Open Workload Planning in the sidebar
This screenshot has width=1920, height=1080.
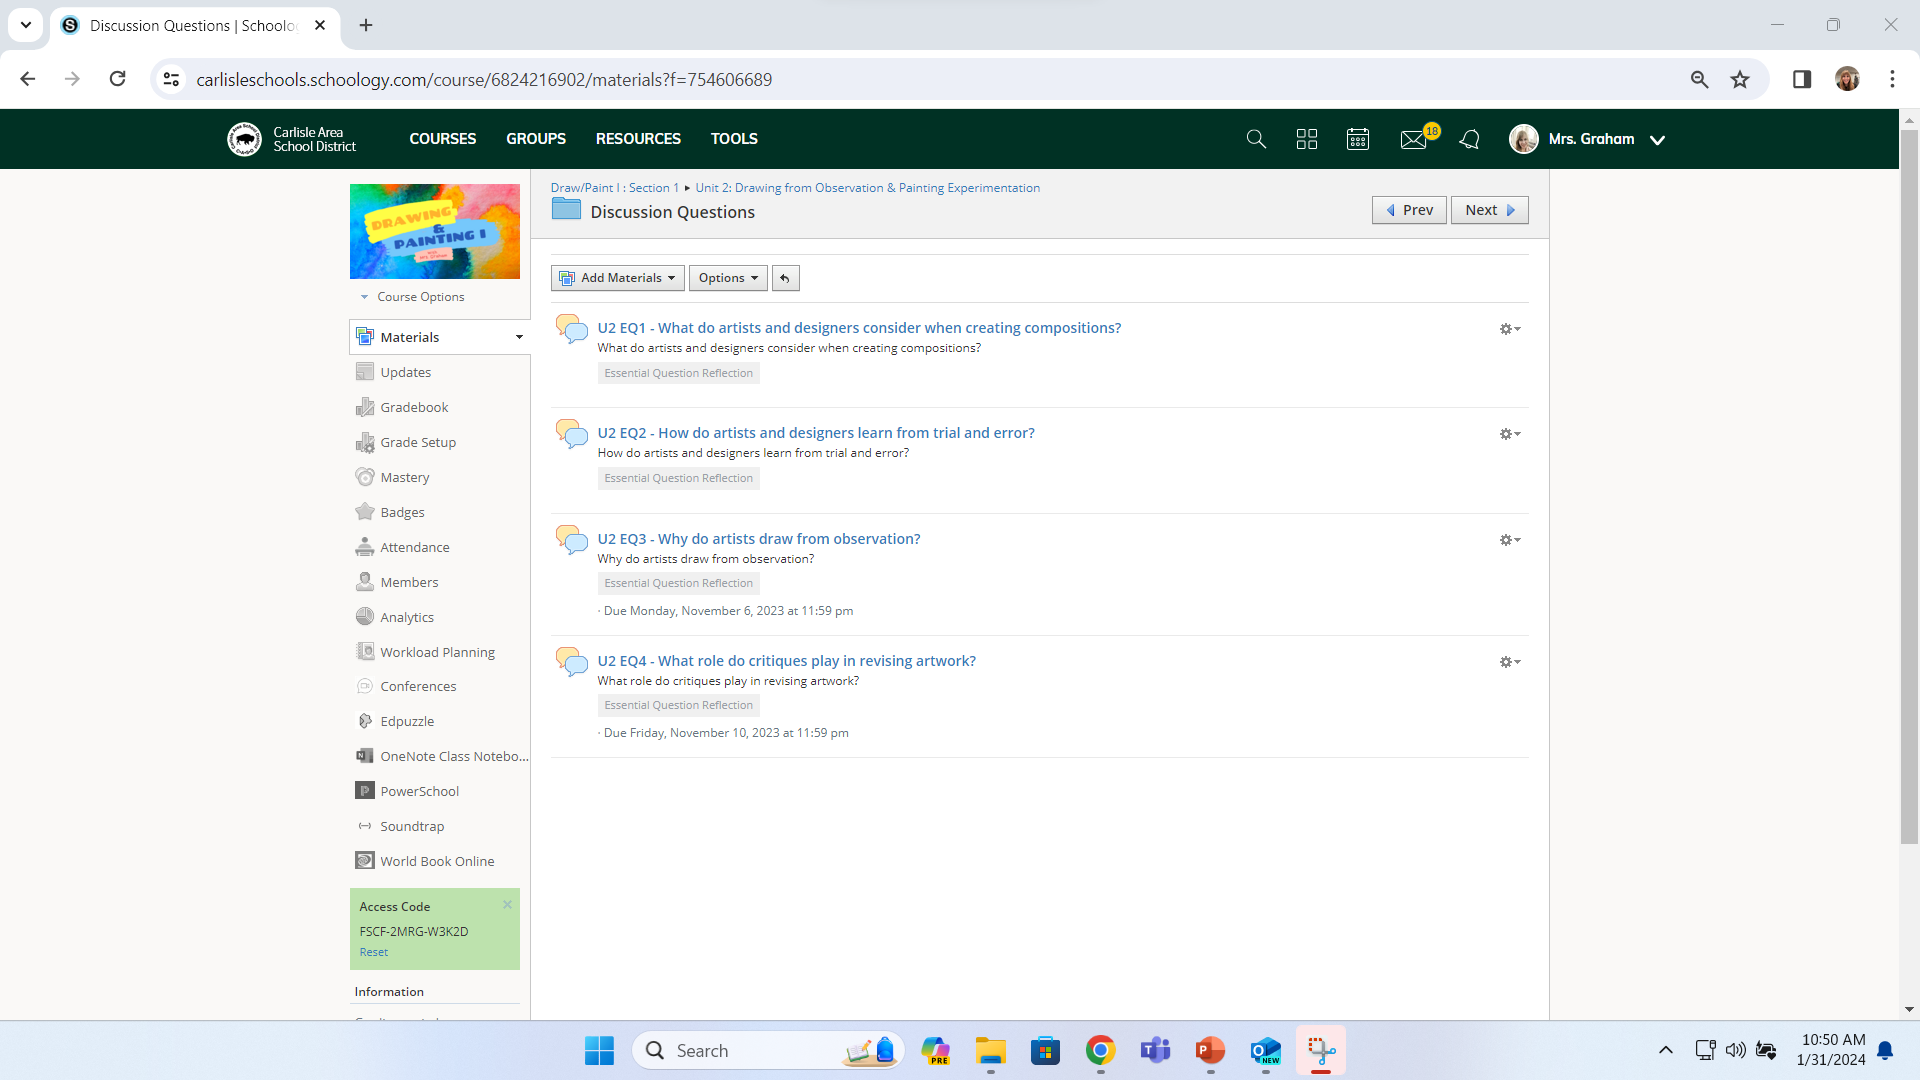437,652
